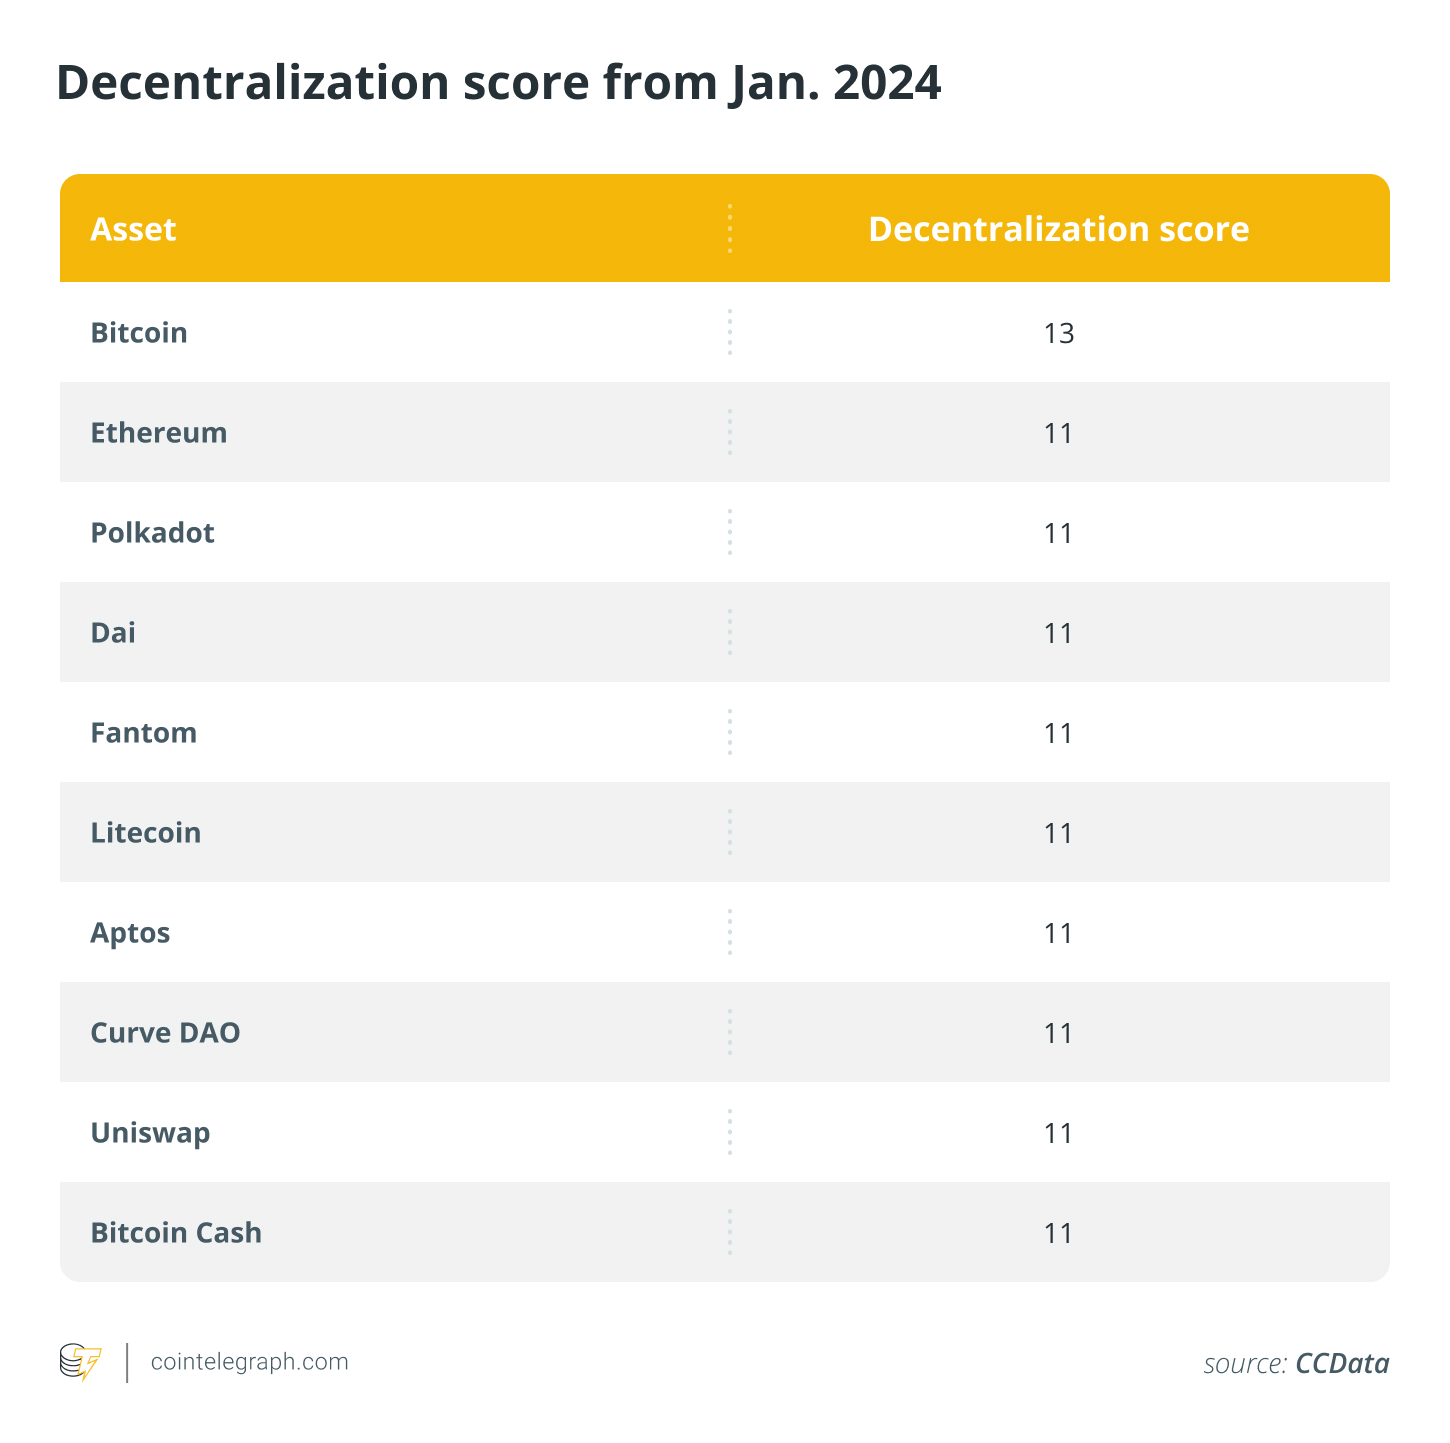Click the Curve DAO asset name
The image size is (1450, 1443).
(165, 1032)
